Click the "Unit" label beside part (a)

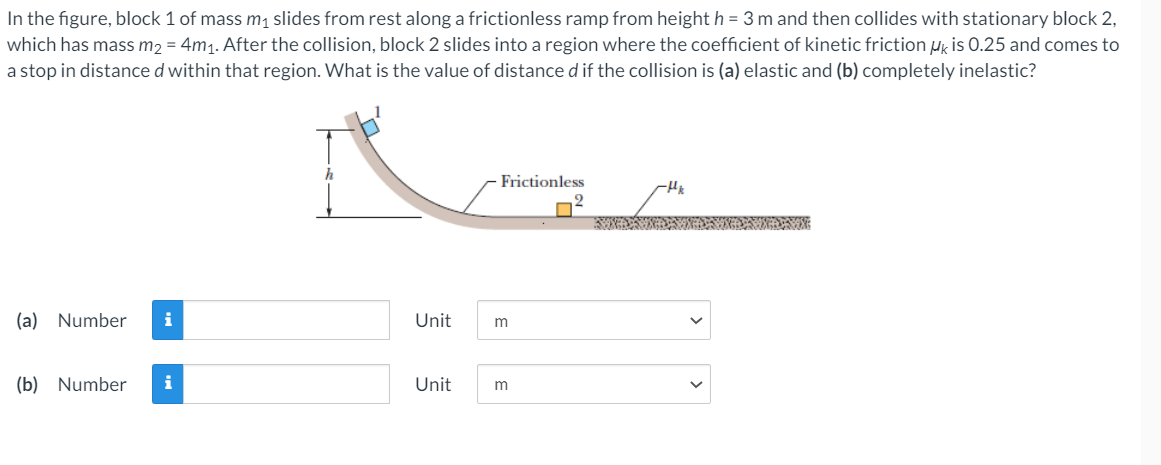433,321
